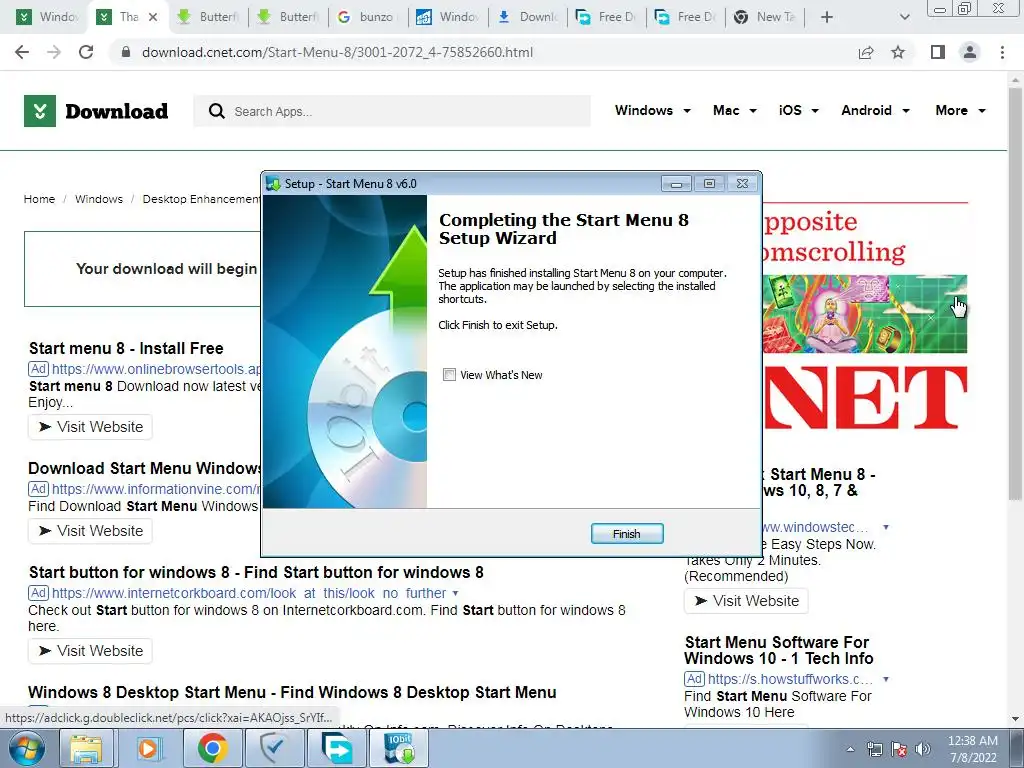Switch to the first 'Butterf' tab
This screenshot has width=1024, height=768.
click(x=208, y=17)
